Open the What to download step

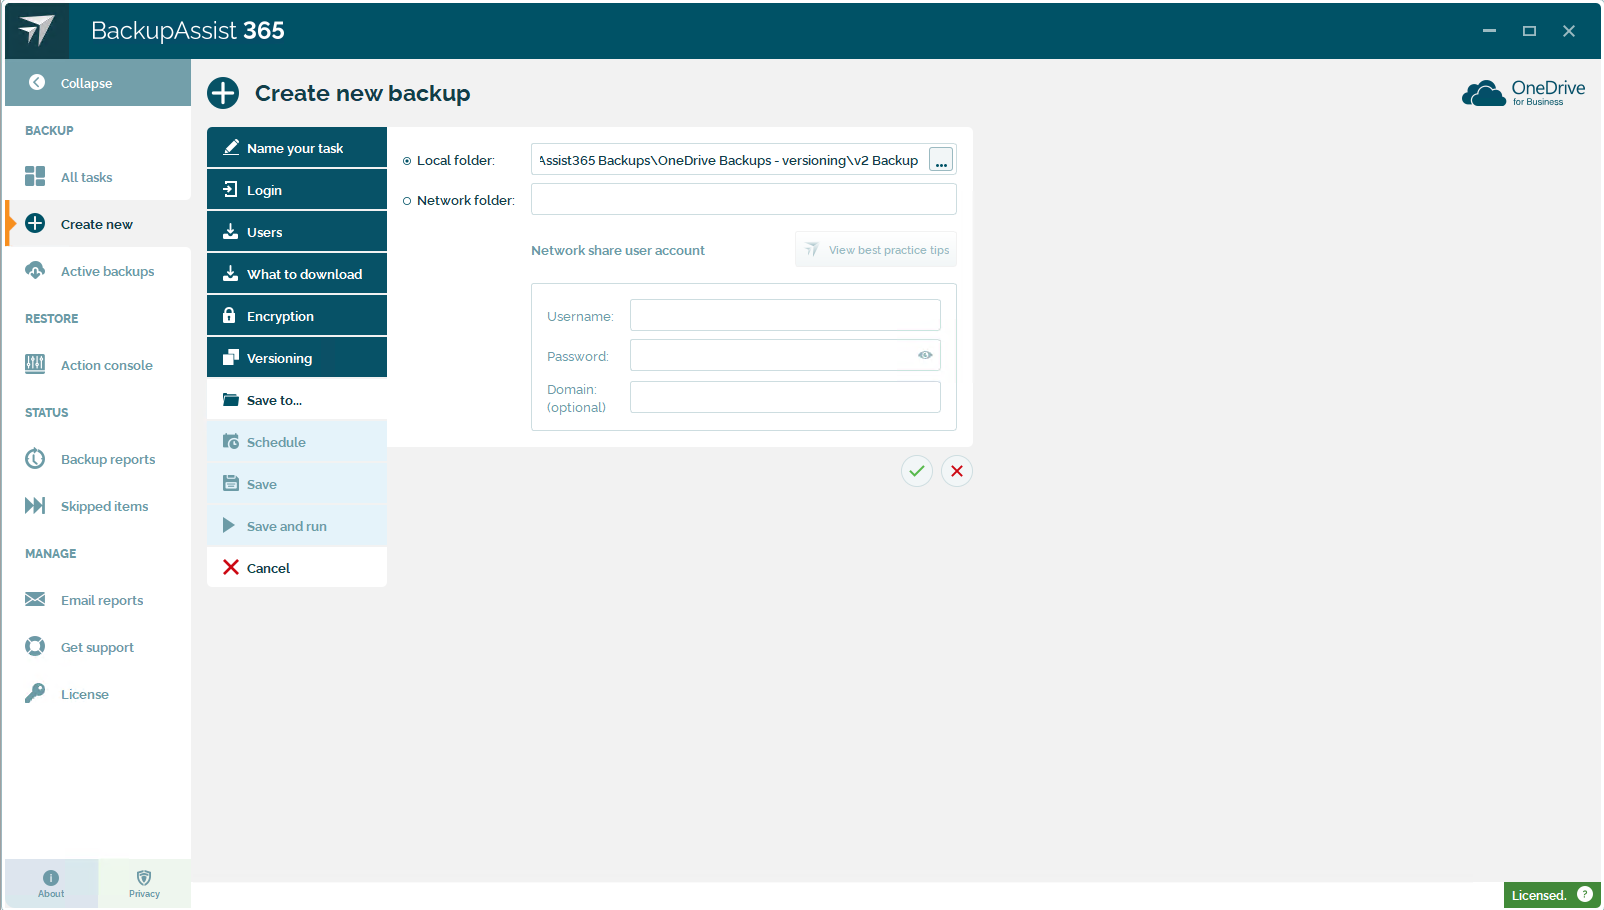coord(297,273)
